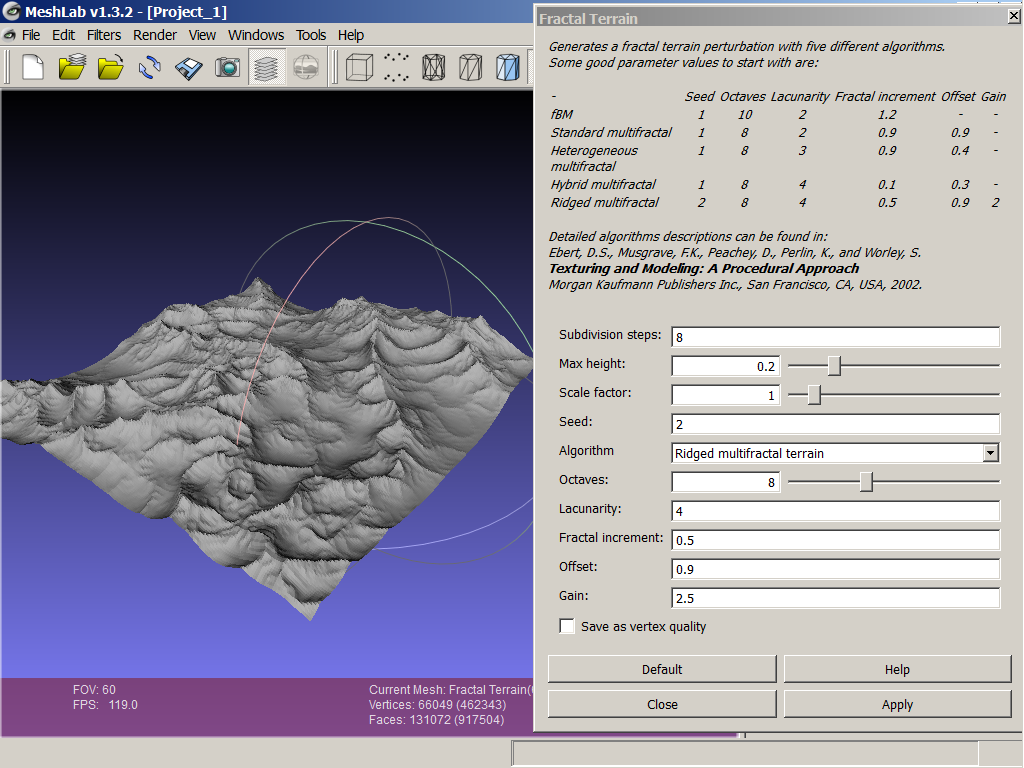
Task: Take a snapshot with the camera icon
Action: pos(228,68)
